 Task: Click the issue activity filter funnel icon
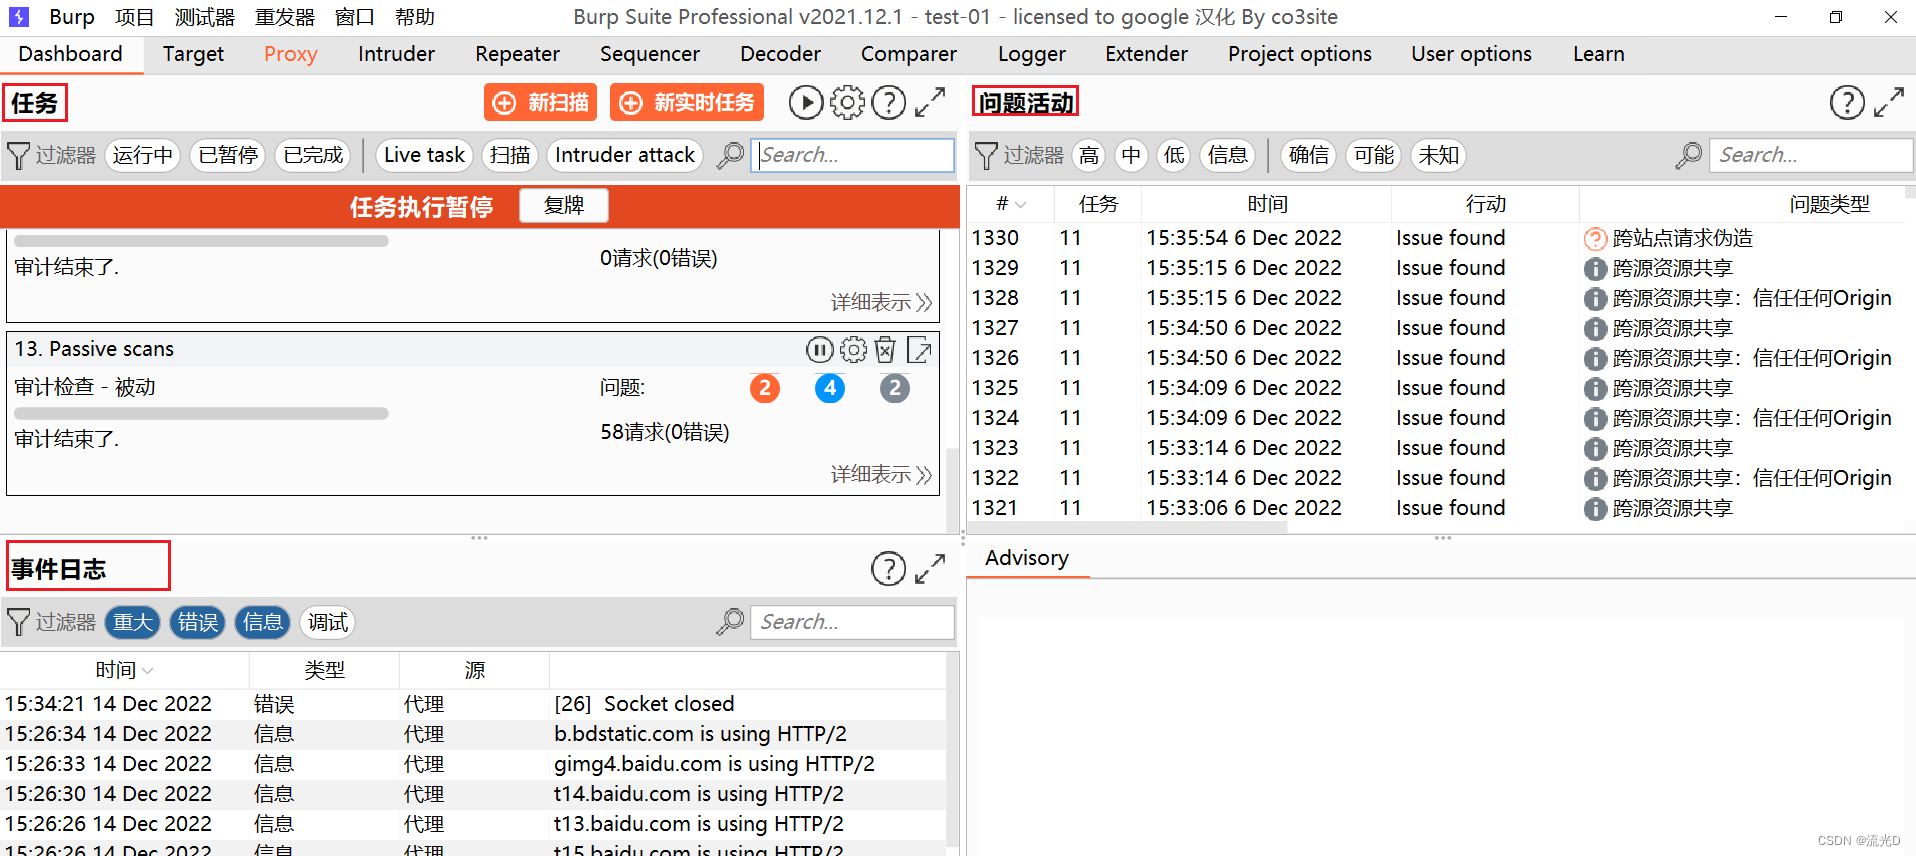point(986,156)
